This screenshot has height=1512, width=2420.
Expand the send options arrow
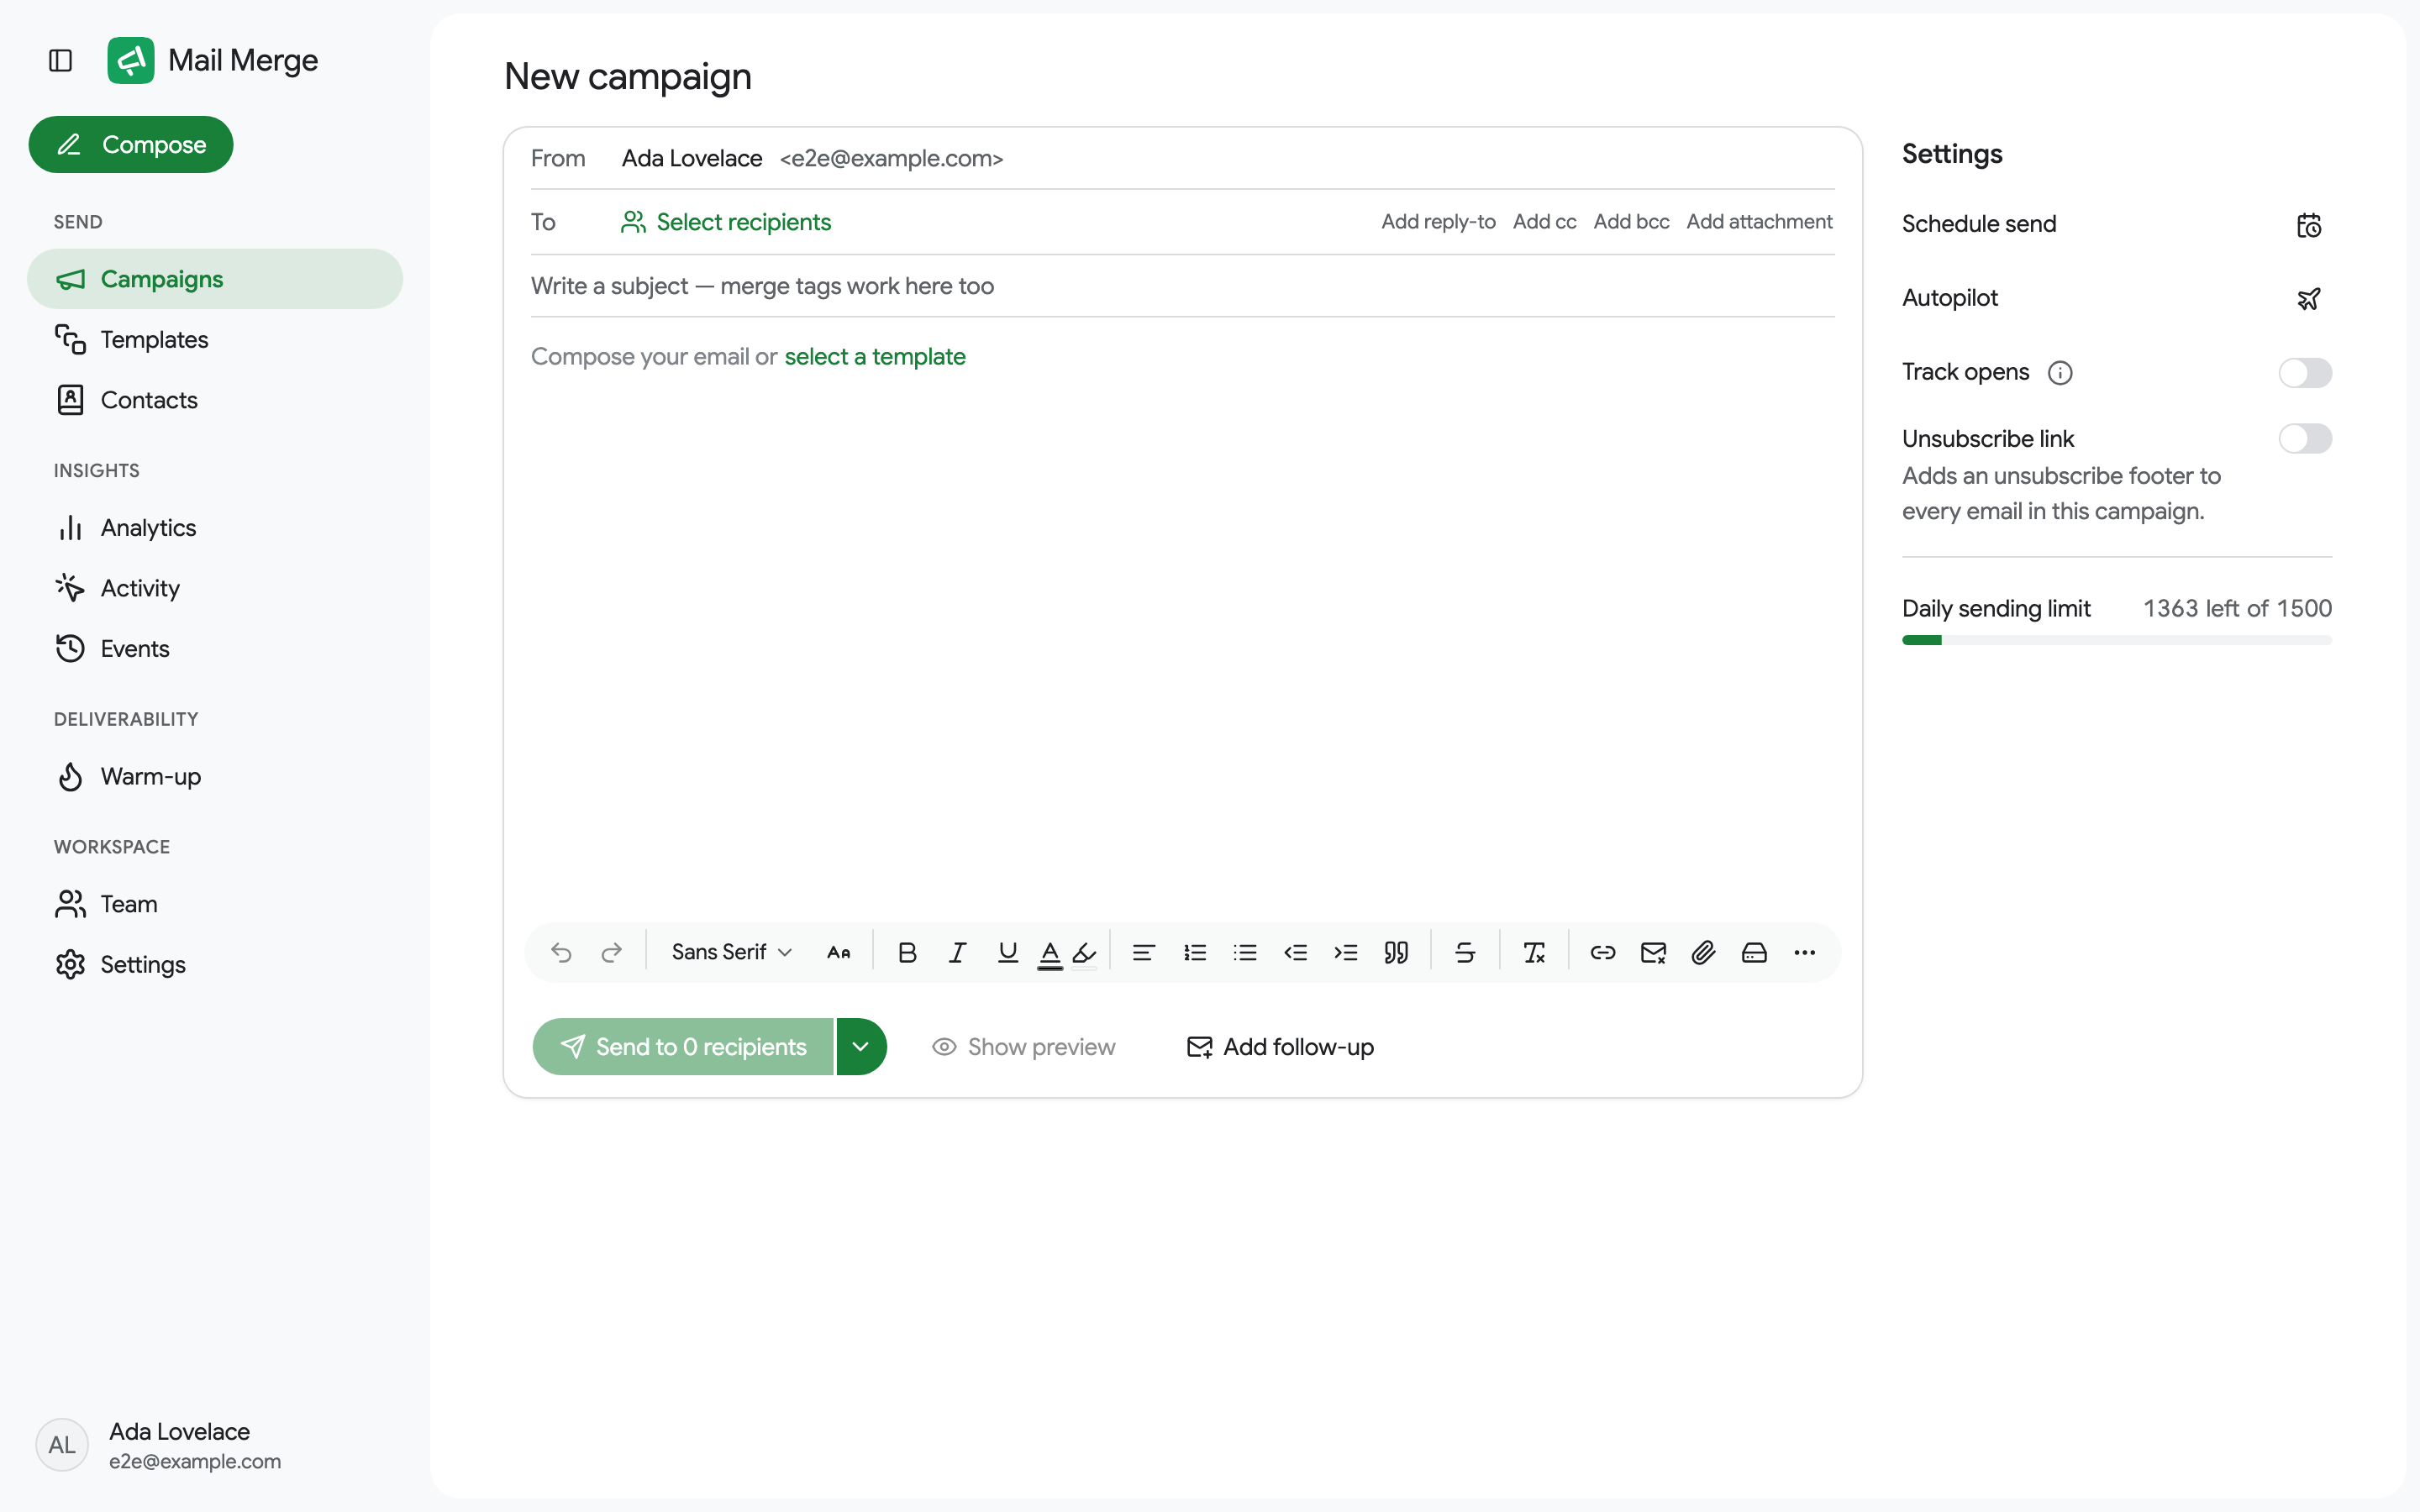pyautogui.click(x=861, y=1047)
